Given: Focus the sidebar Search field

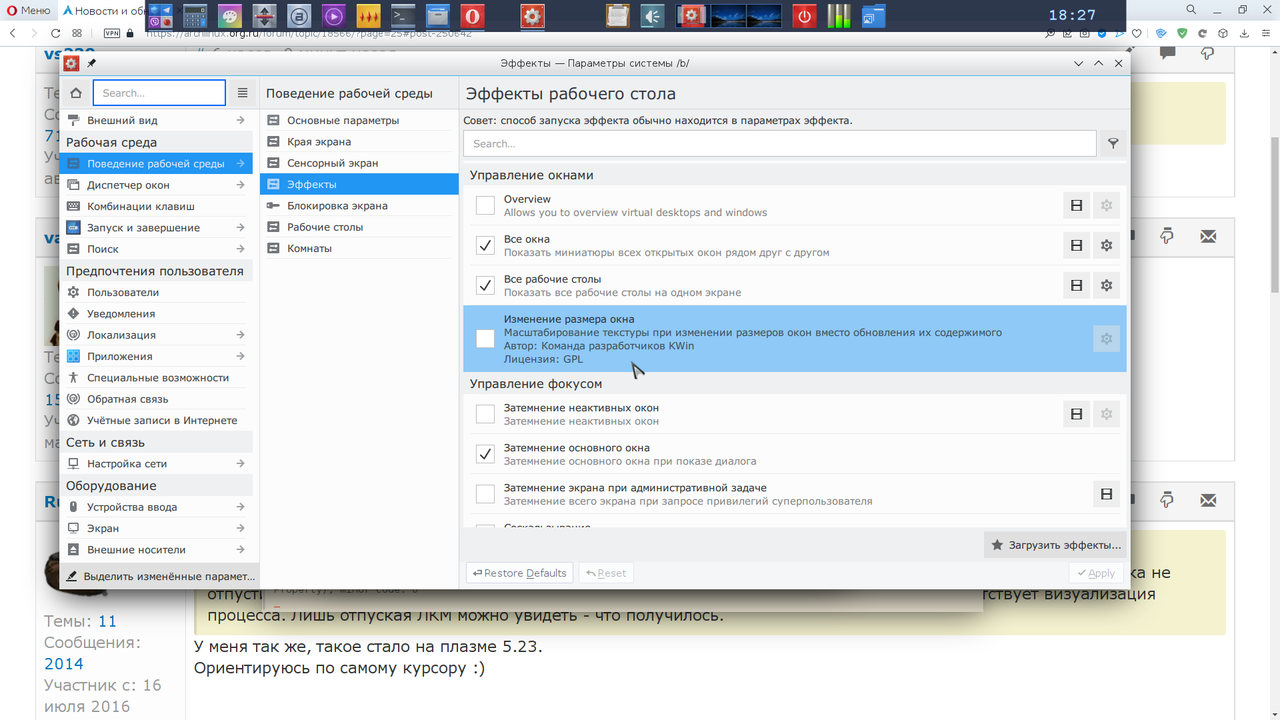Looking at the screenshot, I should (159, 93).
